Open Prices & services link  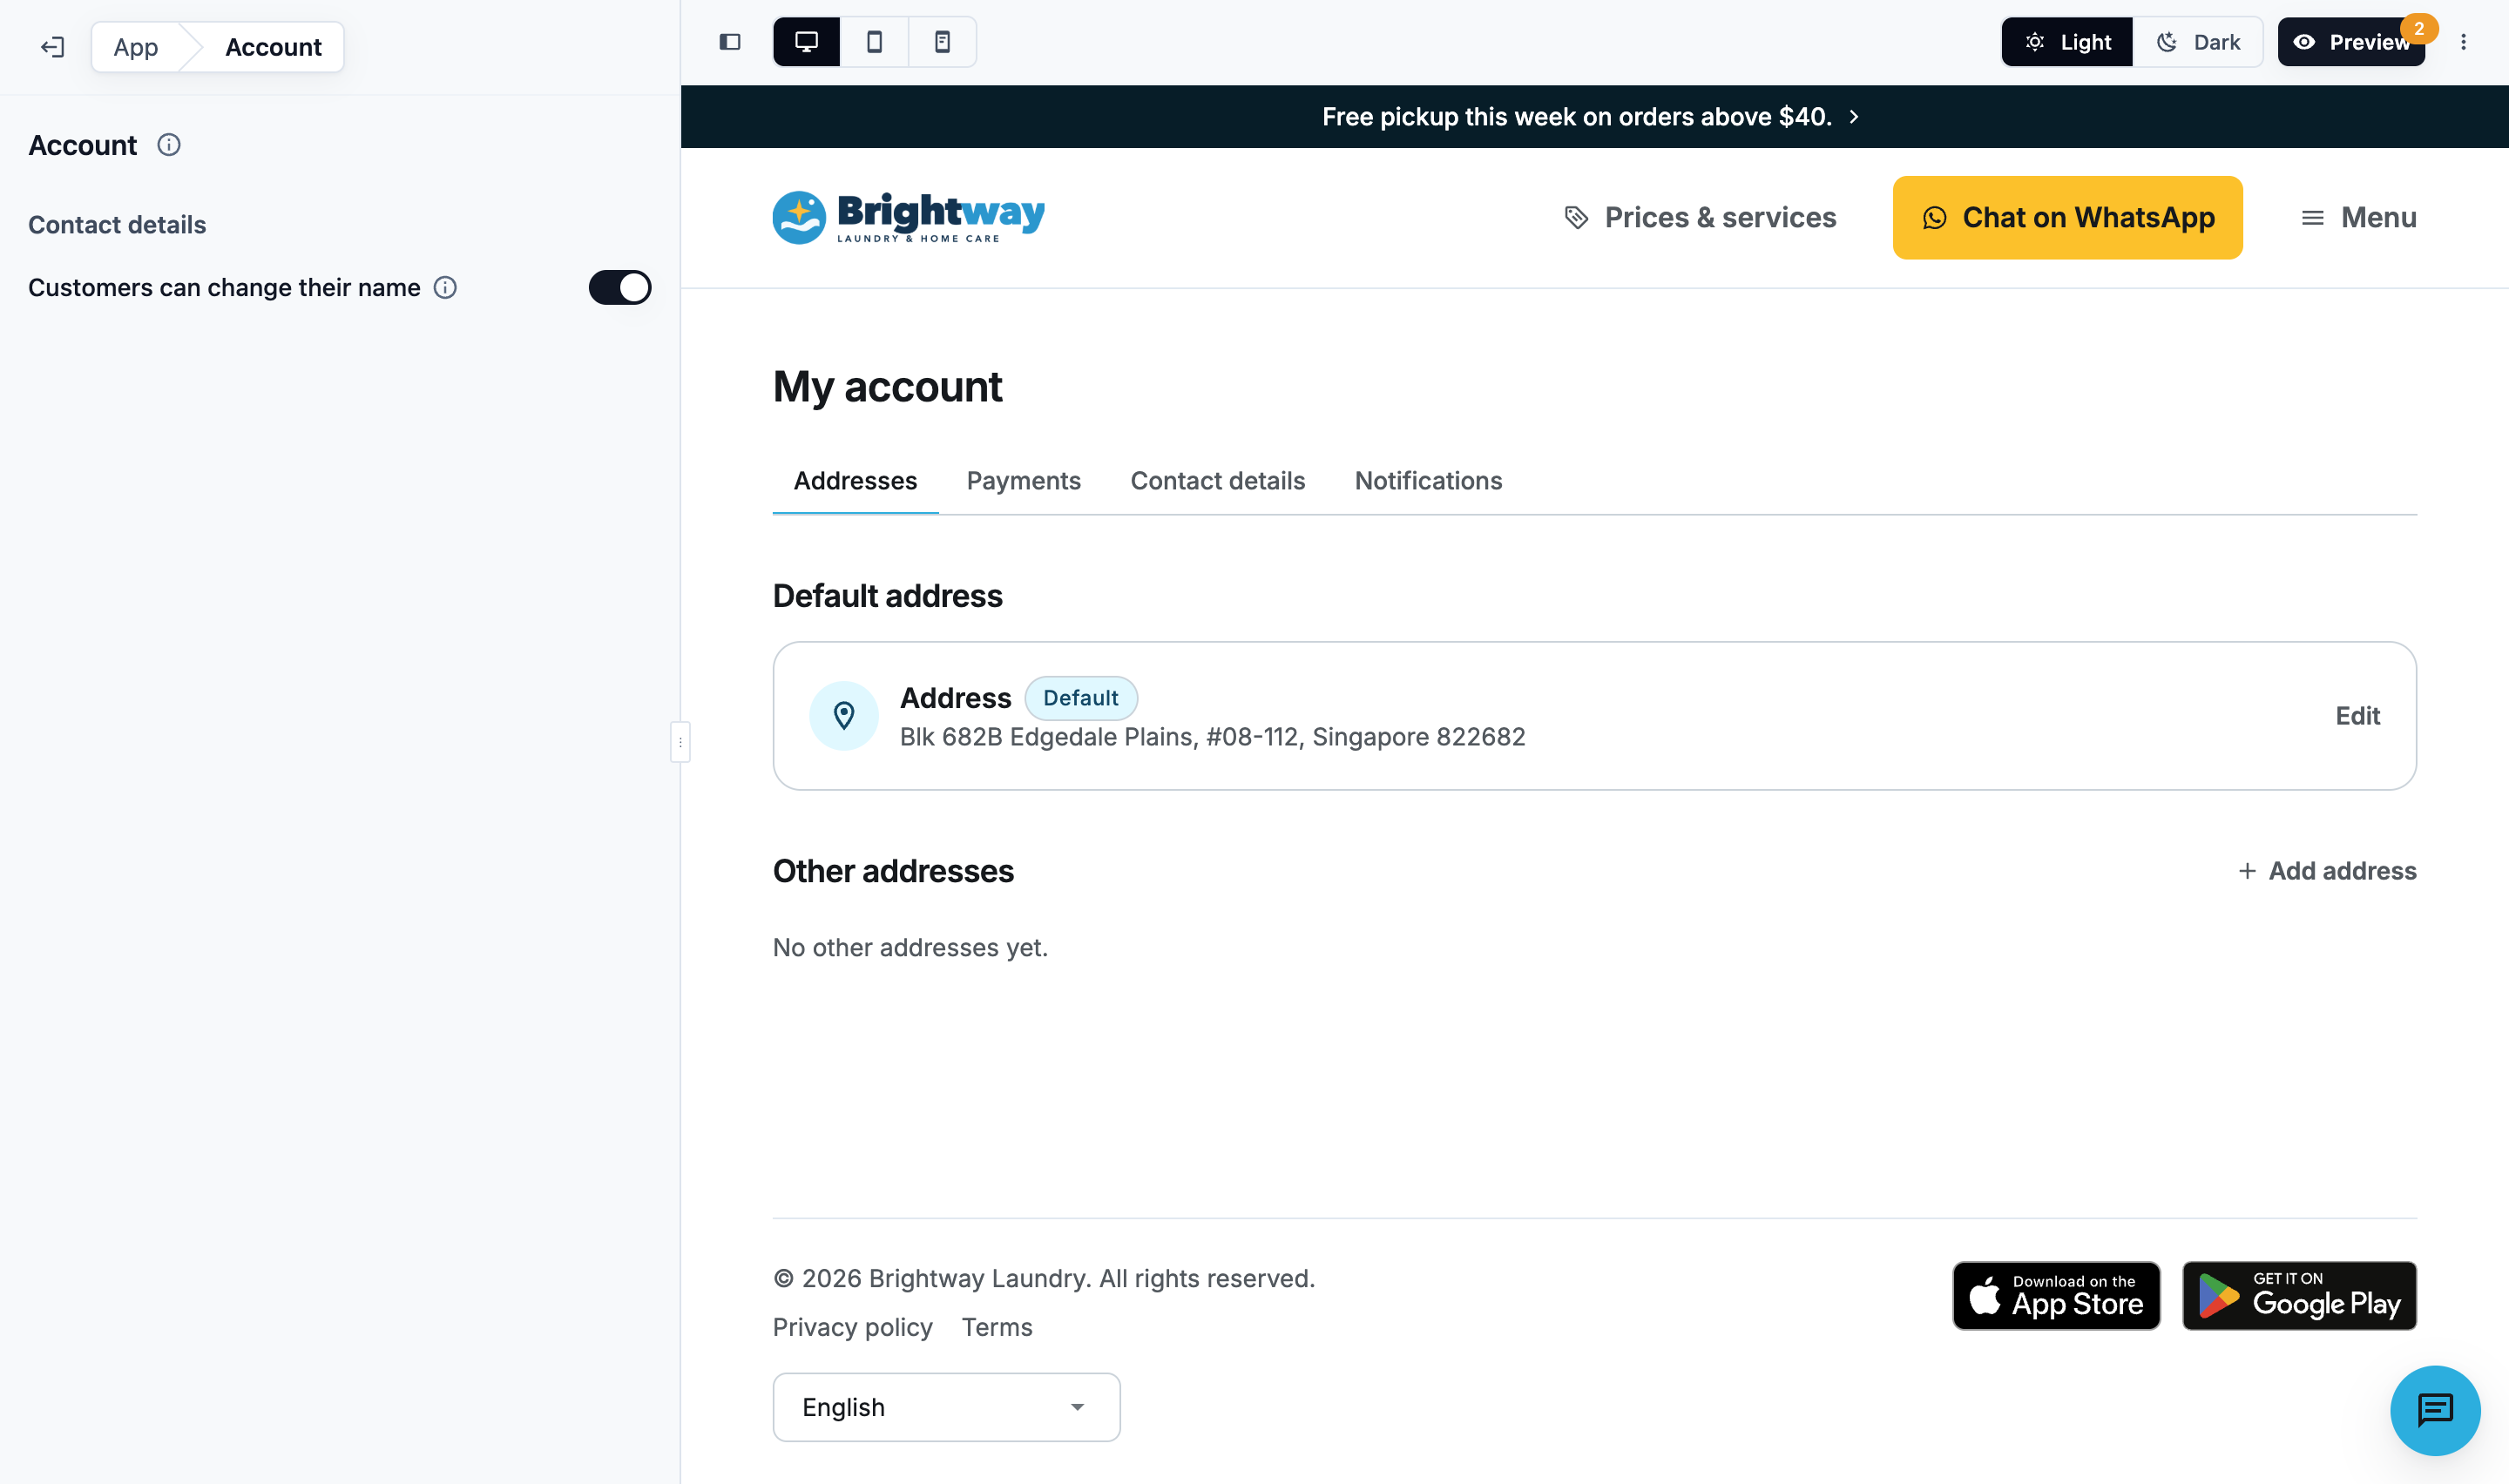click(1700, 217)
